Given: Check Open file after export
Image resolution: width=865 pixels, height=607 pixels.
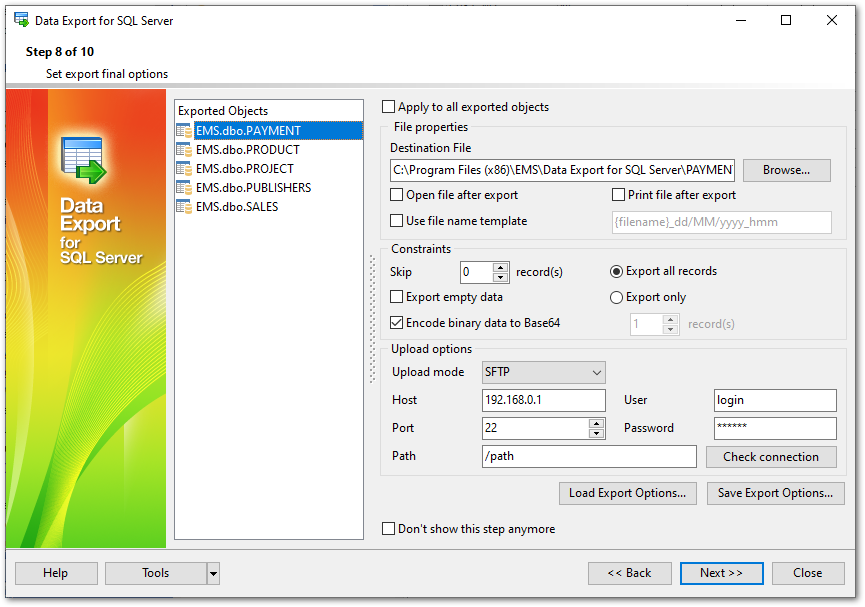Looking at the screenshot, I should pos(397,195).
